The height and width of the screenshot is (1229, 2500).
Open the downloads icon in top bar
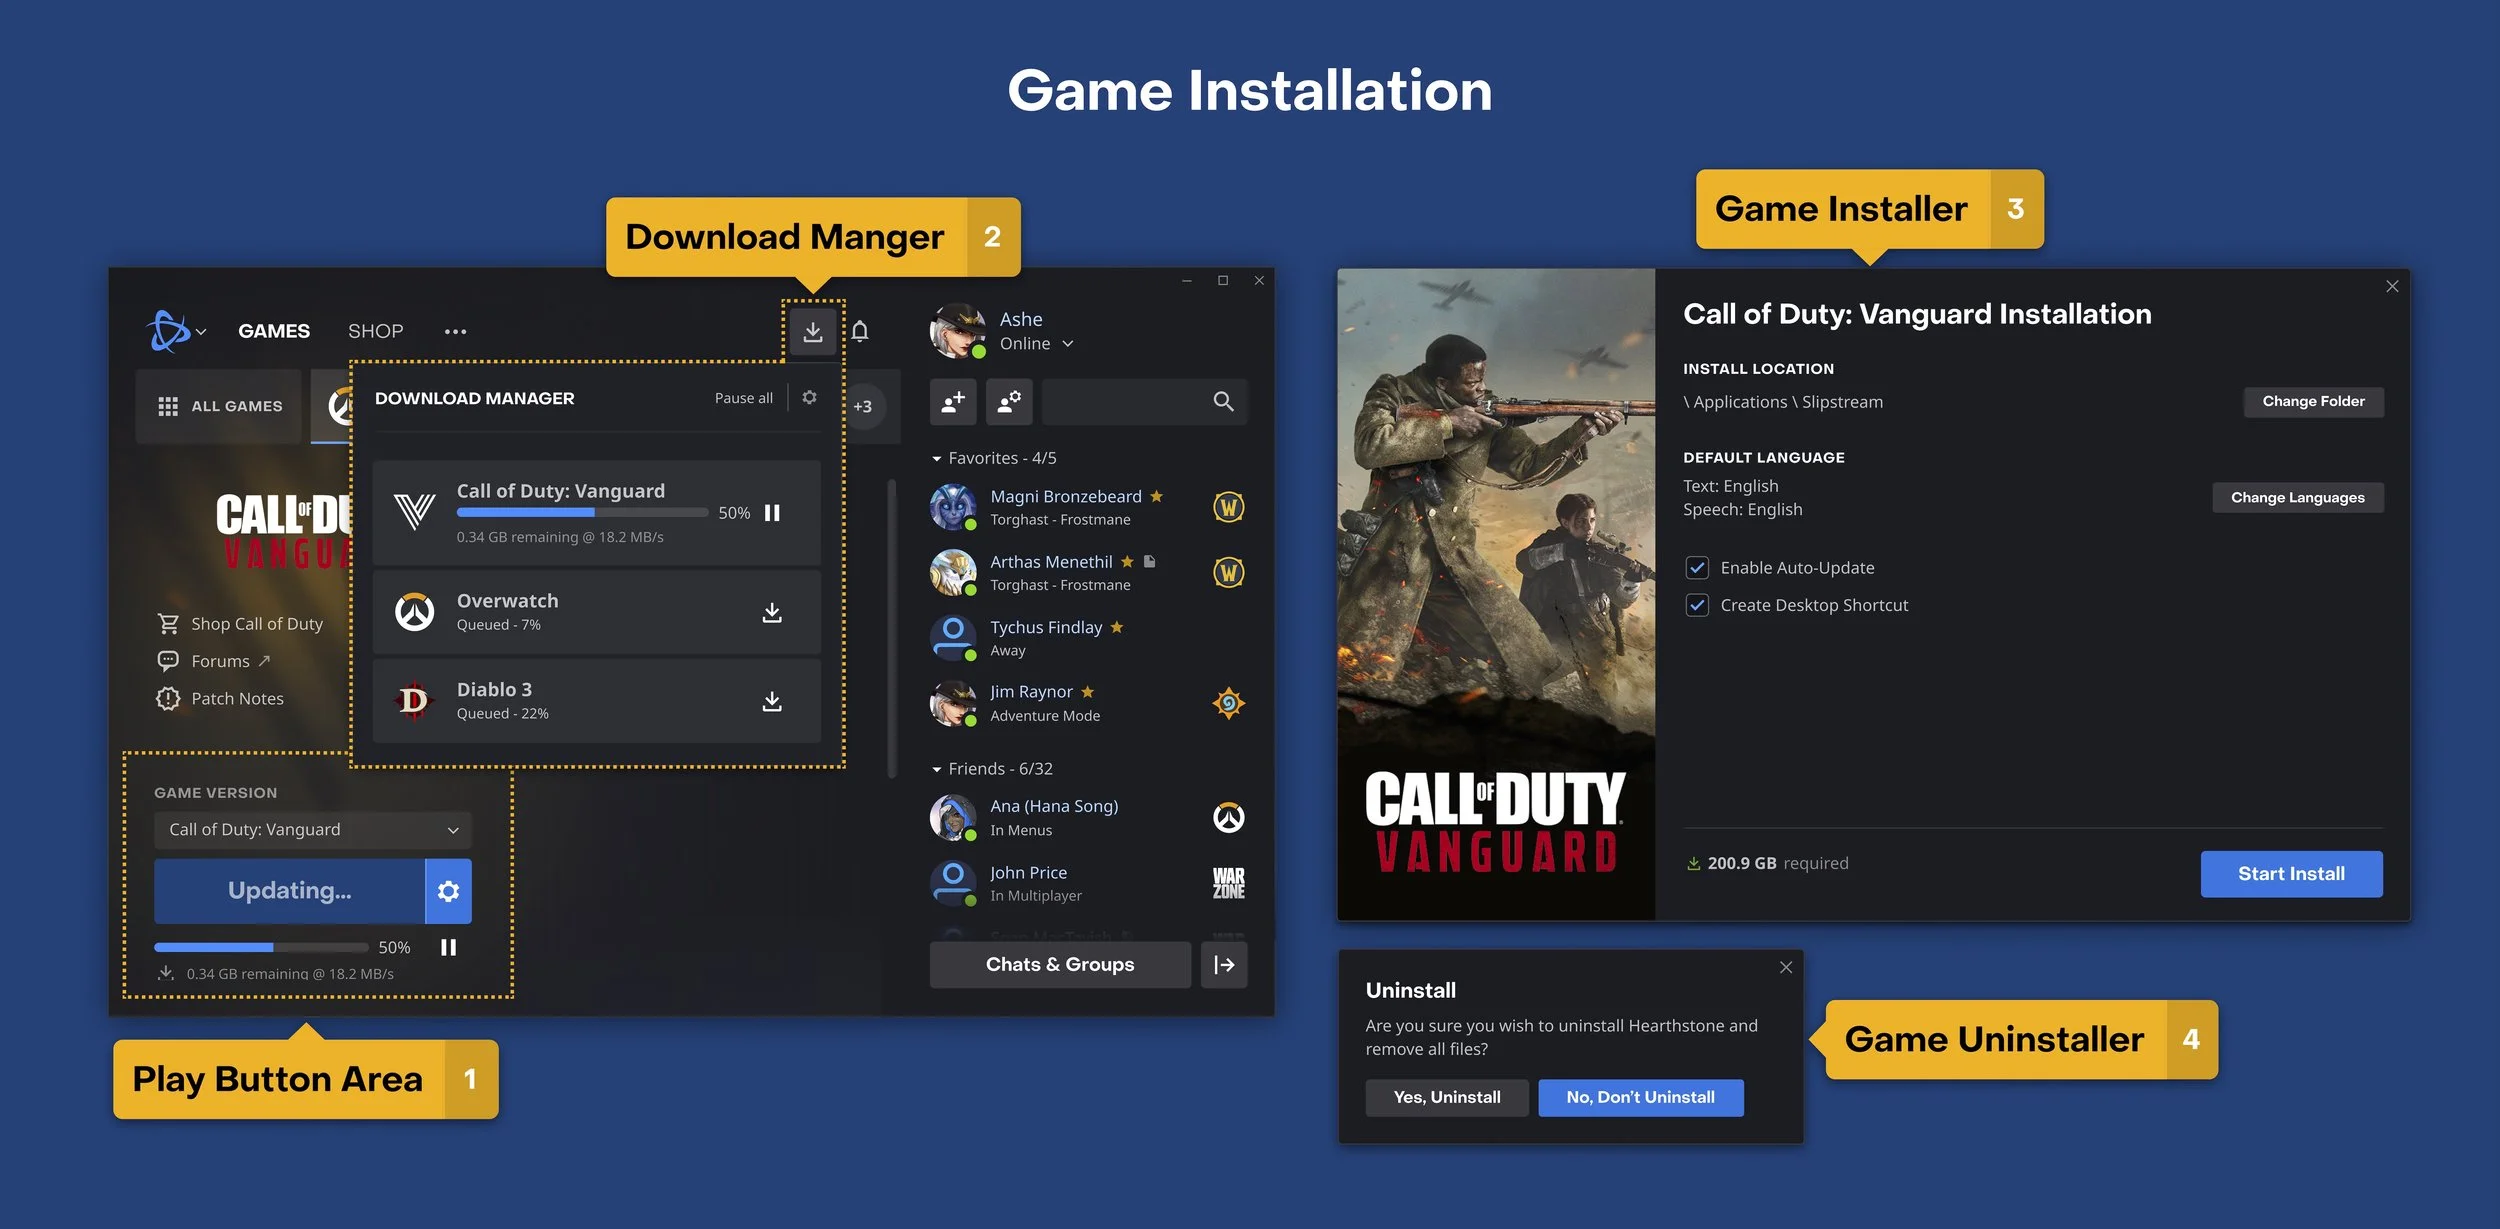tap(812, 331)
